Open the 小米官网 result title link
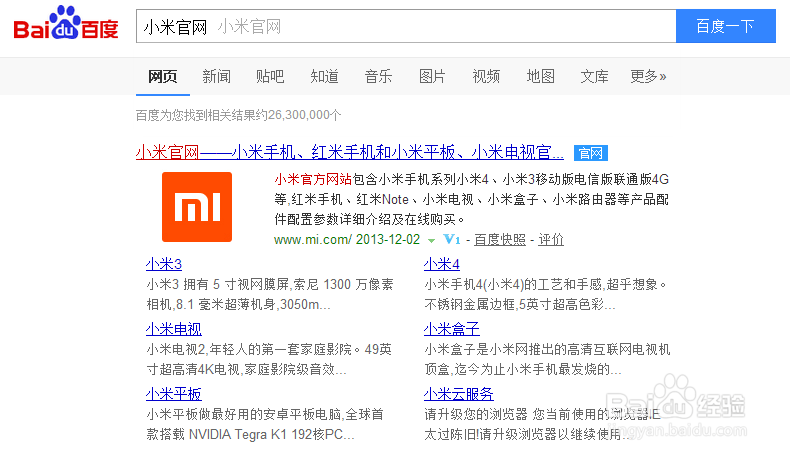The image size is (790, 458). coord(350,152)
